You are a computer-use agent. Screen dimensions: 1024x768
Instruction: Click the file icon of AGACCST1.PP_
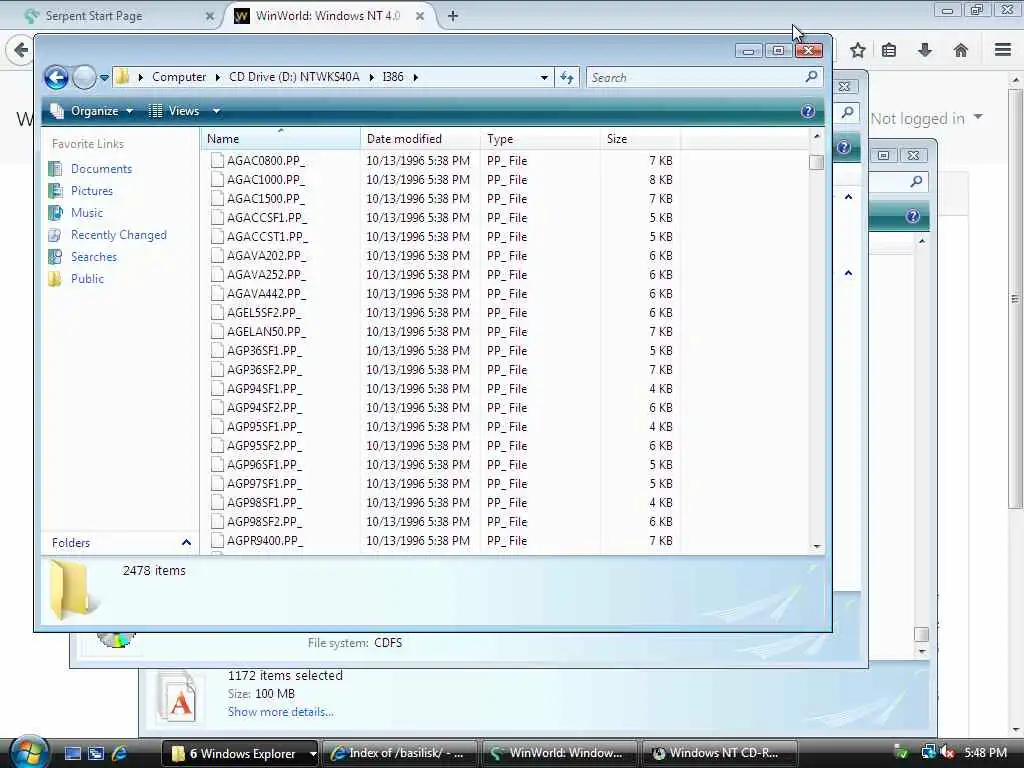click(x=217, y=236)
